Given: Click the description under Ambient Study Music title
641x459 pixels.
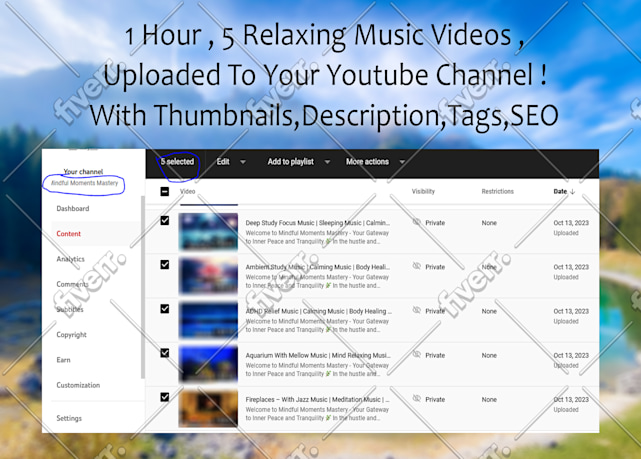Looking at the screenshot, I should [x=317, y=281].
